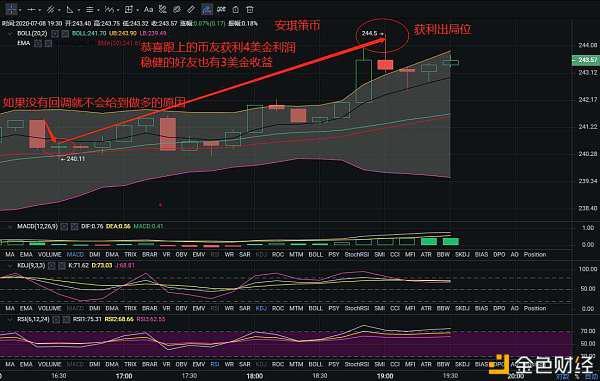The width and height of the screenshot is (600, 381).
Task: Select CCI tab below the KDJ panel
Action: (395, 308)
